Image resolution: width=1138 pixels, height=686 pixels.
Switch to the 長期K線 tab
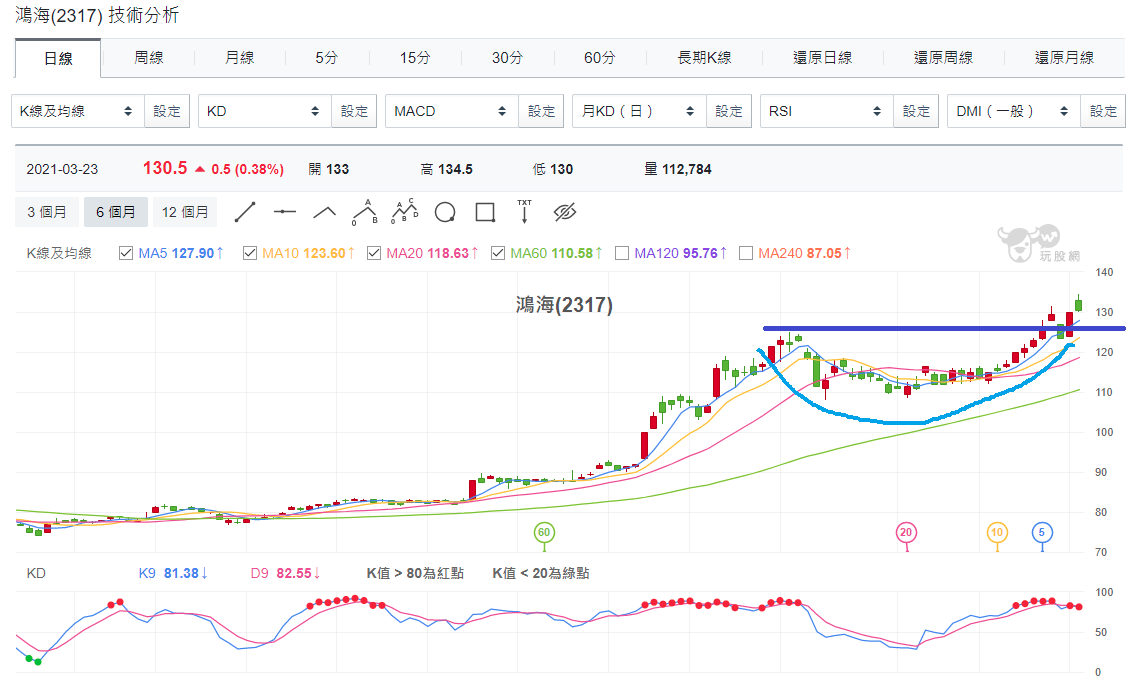tap(704, 57)
